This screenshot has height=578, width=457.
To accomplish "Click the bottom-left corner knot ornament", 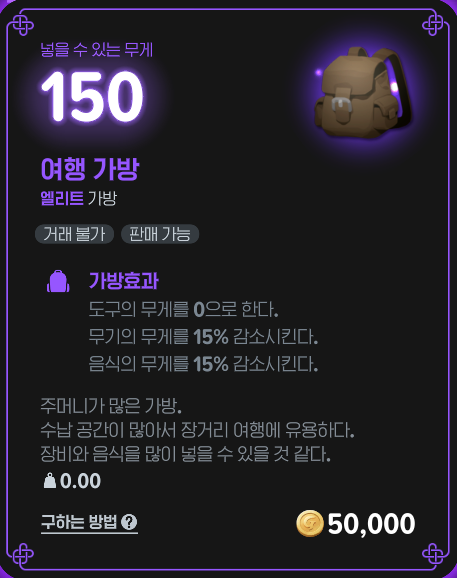I will (x=22, y=554).
